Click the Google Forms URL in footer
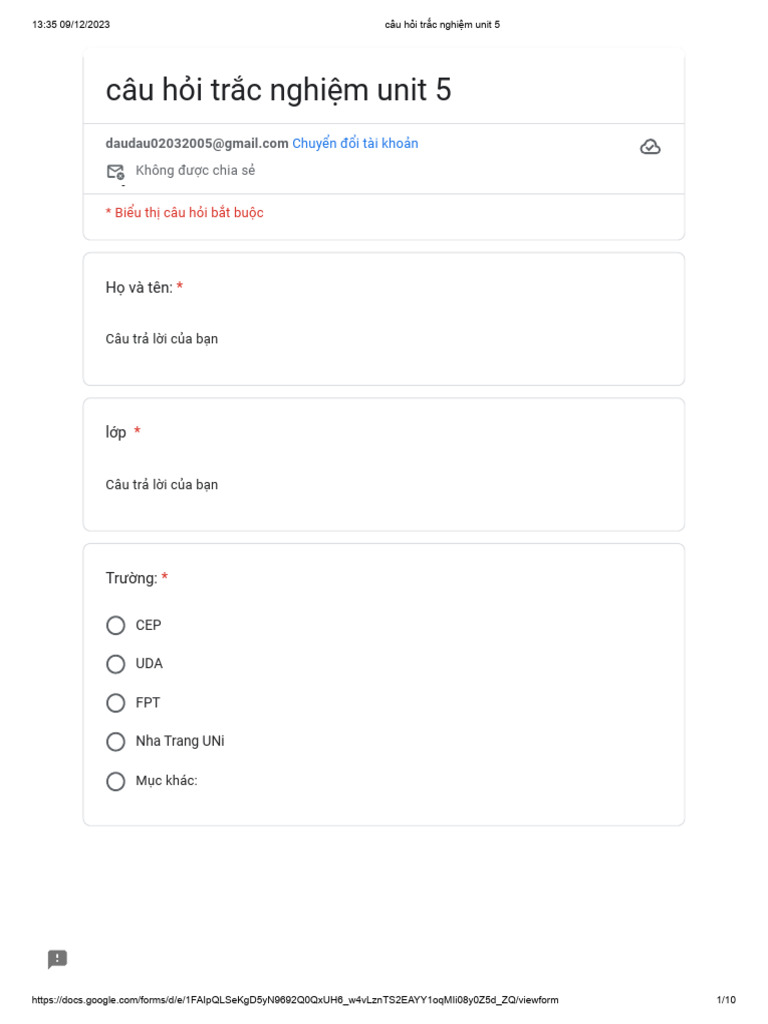The height and width of the screenshot is (1024, 768). (x=295, y=1000)
